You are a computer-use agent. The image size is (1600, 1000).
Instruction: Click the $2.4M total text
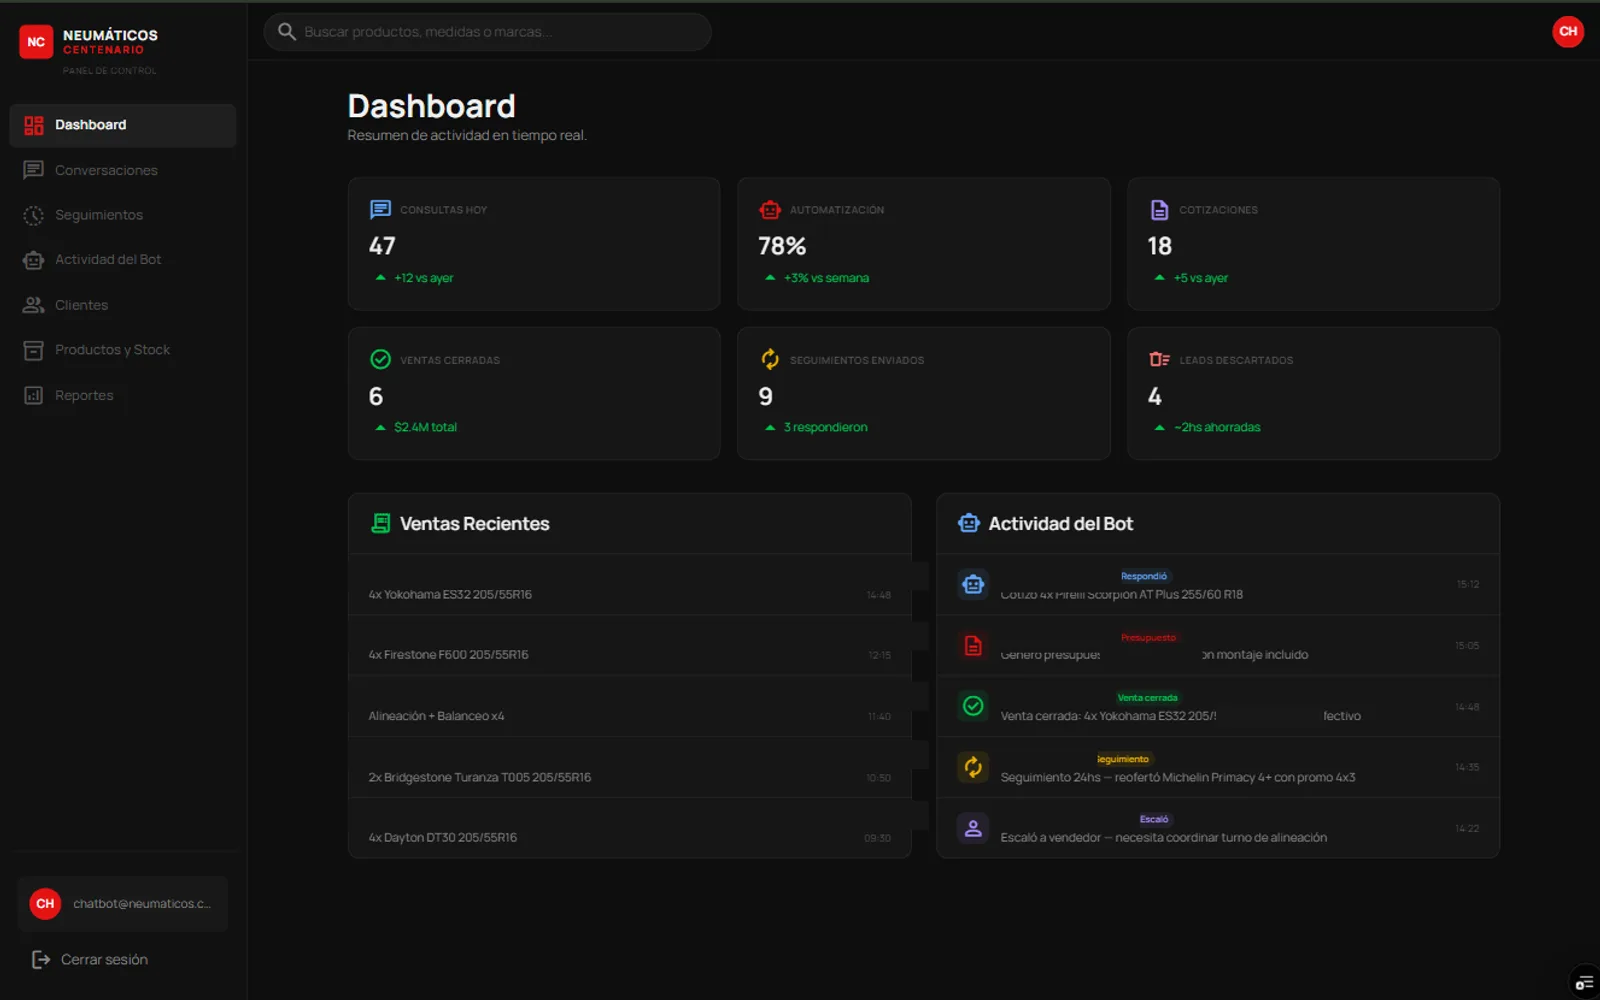(x=425, y=427)
